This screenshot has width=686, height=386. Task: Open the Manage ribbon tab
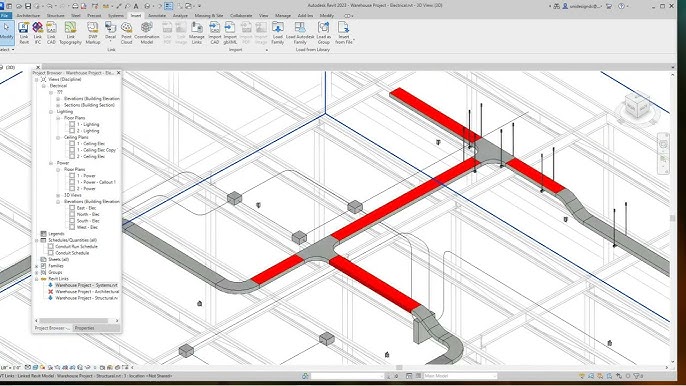click(x=283, y=15)
